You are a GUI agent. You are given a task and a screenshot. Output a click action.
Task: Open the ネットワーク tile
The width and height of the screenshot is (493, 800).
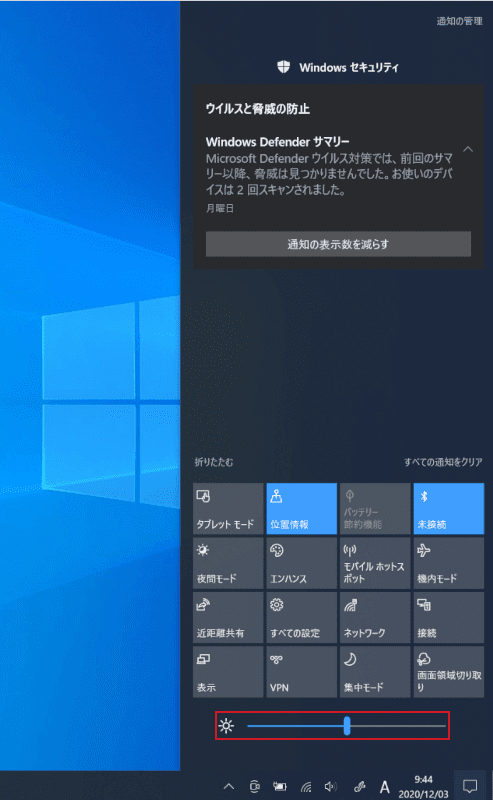pos(375,617)
